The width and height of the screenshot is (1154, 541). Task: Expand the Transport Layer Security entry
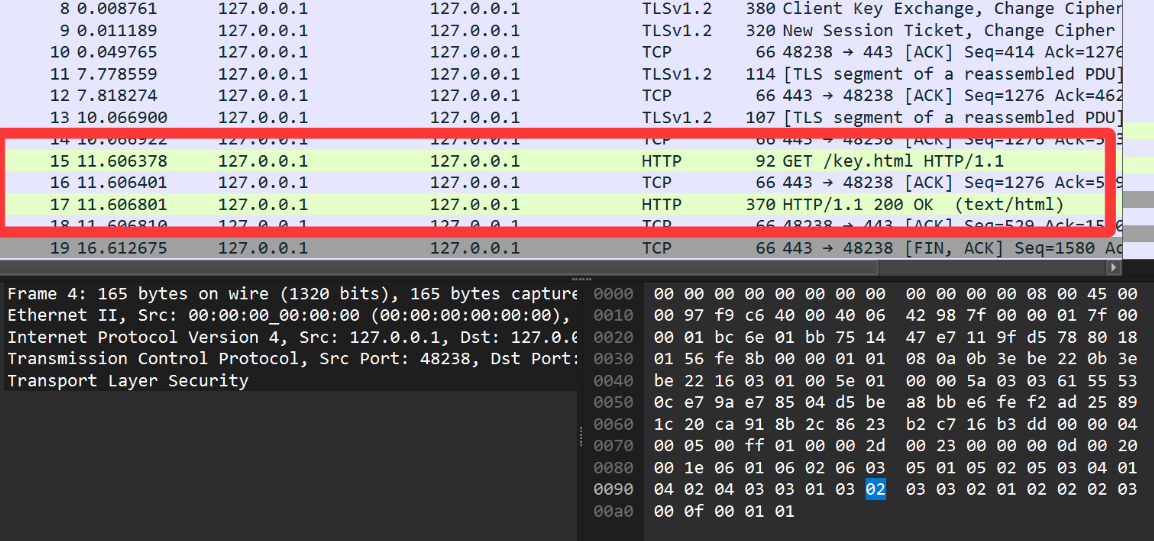[128, 381]
